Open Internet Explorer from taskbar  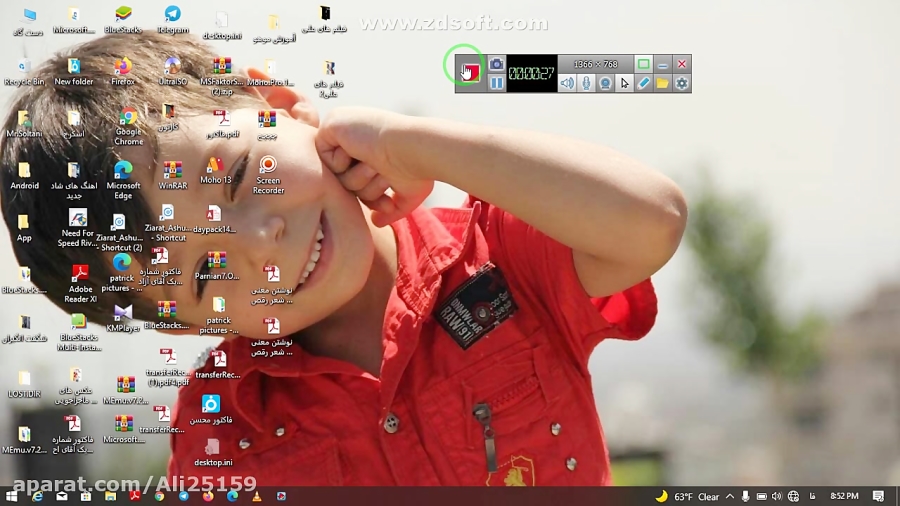pyautogui.click(x=37, y=496)
